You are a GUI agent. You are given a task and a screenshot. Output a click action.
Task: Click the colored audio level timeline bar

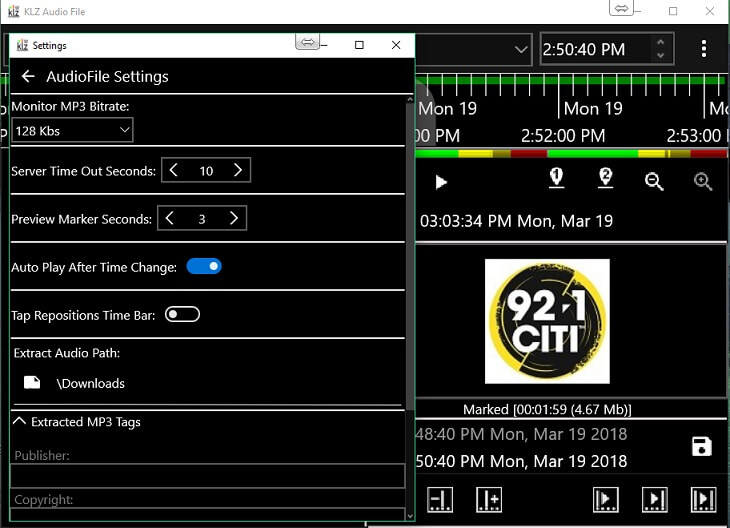(x=571, y=154)
